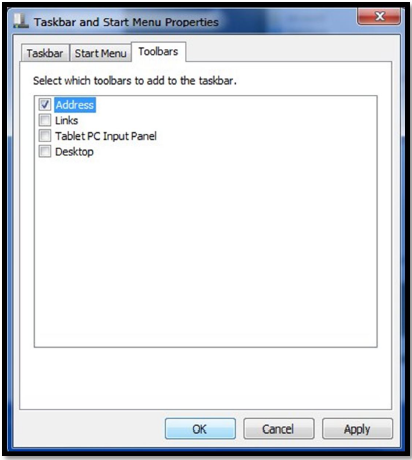Select the Tablet PC Input Panel label

pos(106,136)
